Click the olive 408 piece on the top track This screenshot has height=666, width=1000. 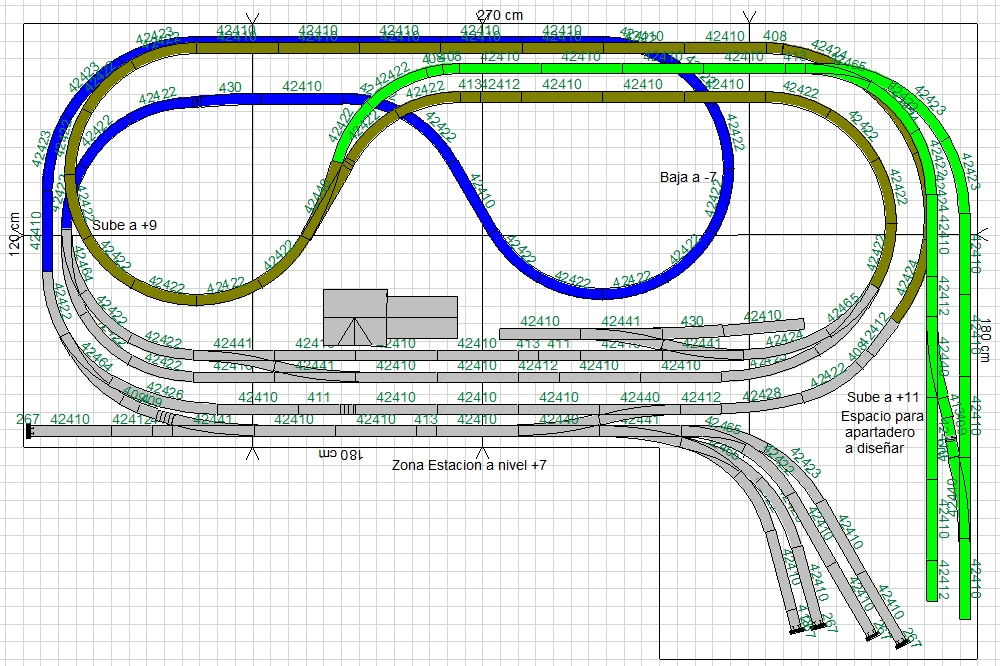[775, 47]
